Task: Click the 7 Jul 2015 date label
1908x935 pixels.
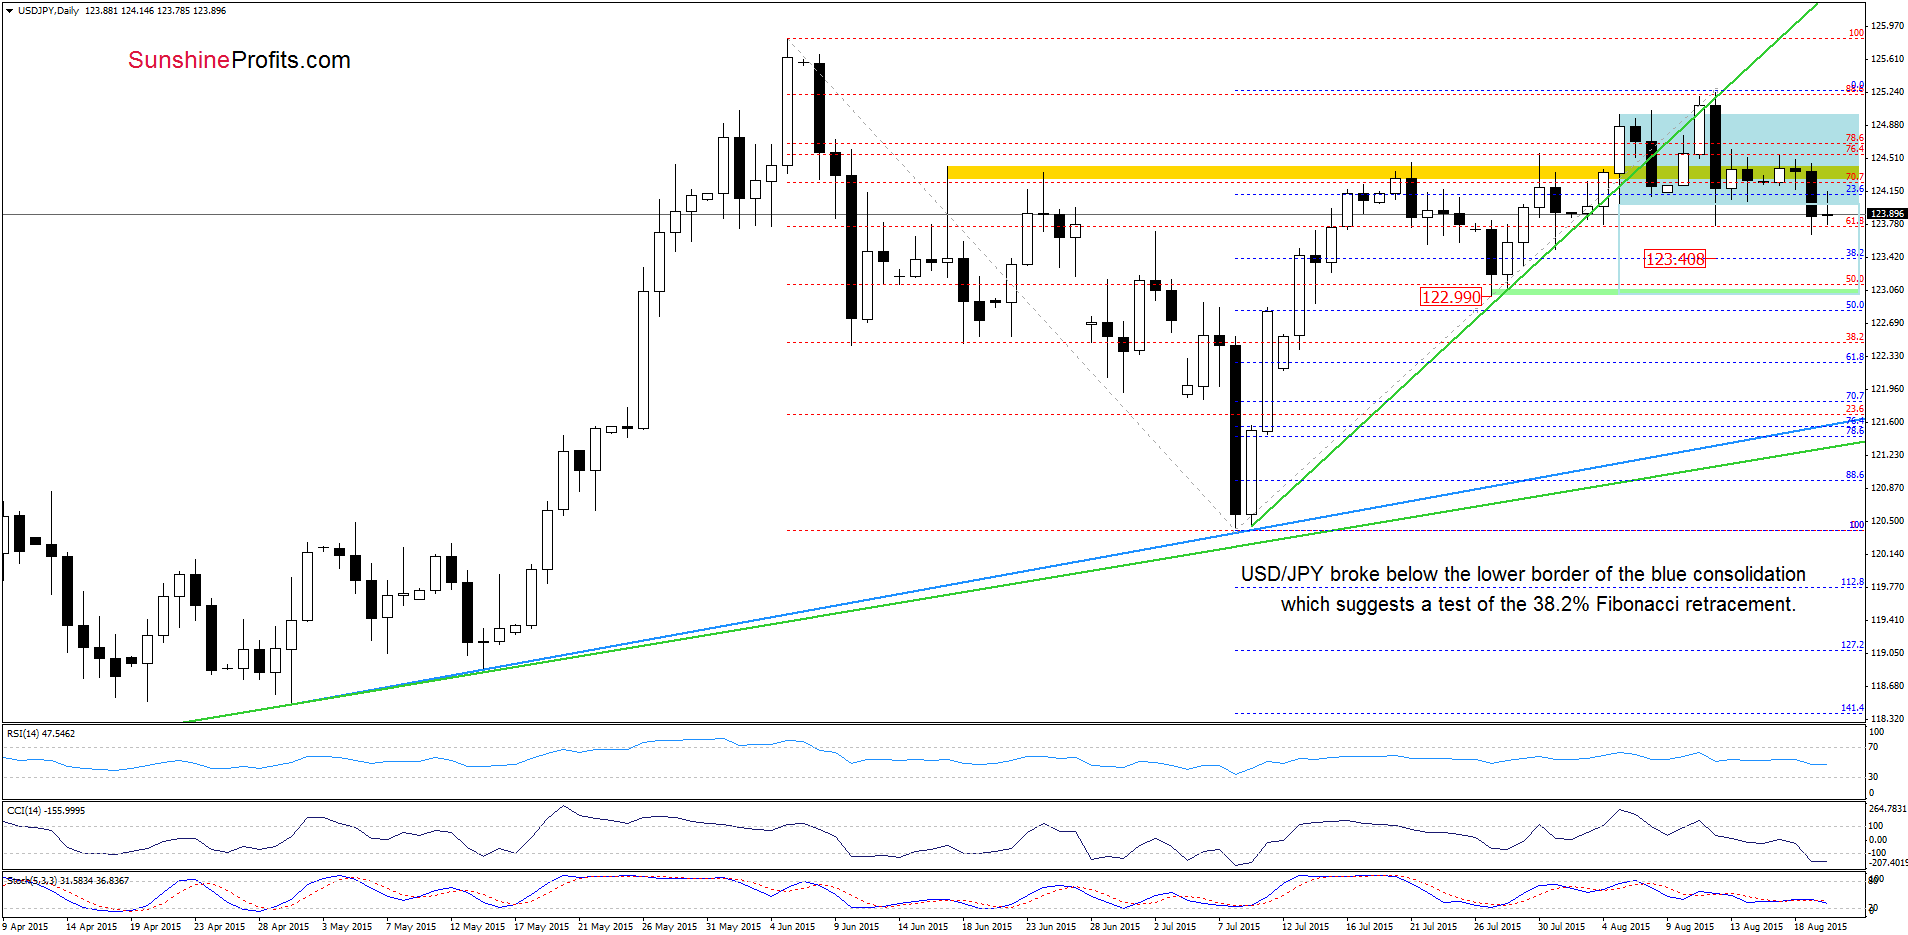Action: [1240, 927]
